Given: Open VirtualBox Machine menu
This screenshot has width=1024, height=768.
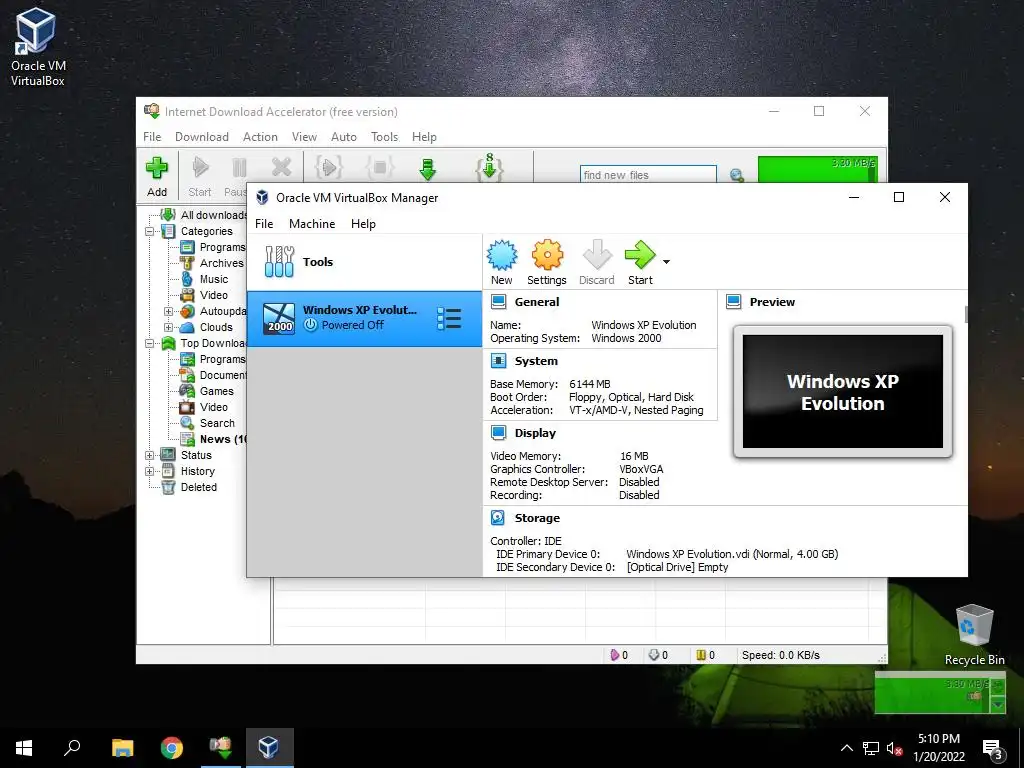Looking at the screenshot, I should (312, 223).
